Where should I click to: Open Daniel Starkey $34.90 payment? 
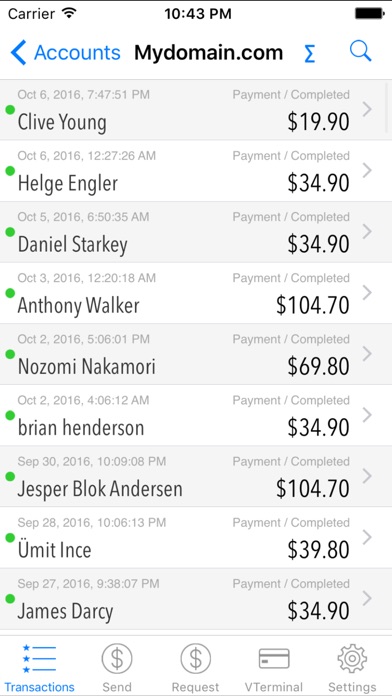coord(196,232)
